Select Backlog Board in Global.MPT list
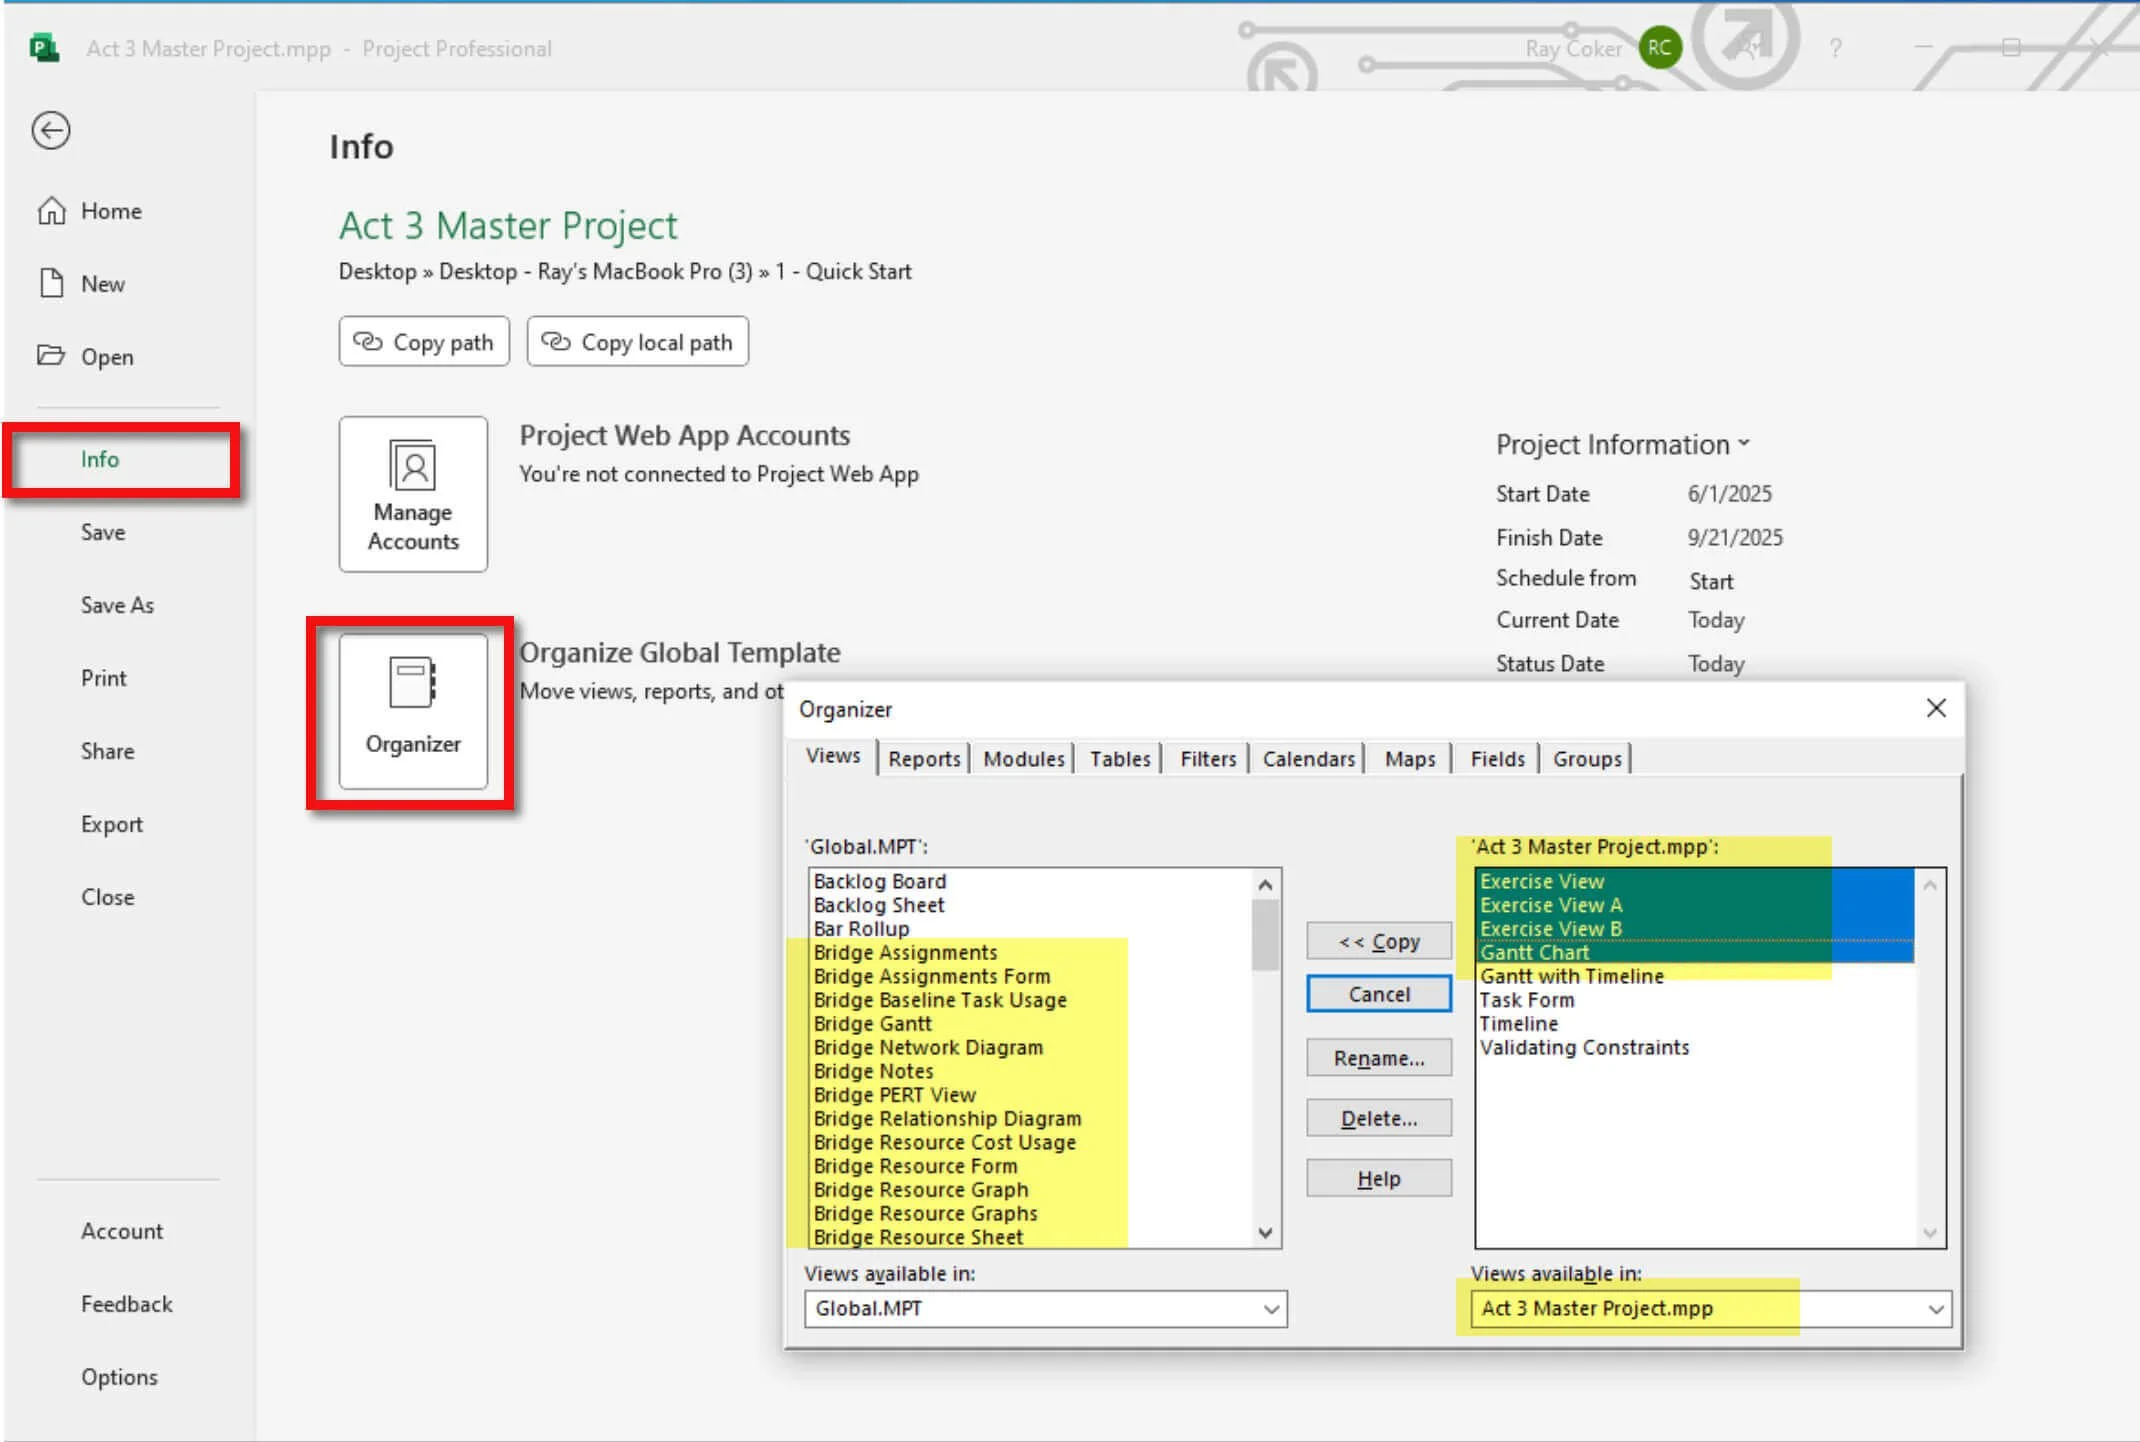 (x=879, y=881)
